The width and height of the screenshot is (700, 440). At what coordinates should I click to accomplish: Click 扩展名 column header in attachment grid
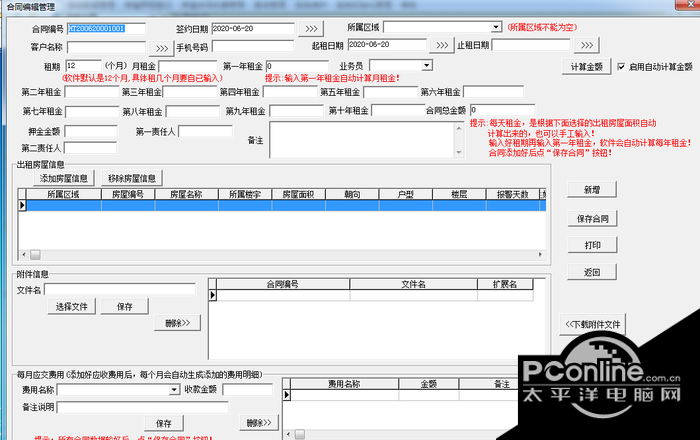(x=505, y=284)
